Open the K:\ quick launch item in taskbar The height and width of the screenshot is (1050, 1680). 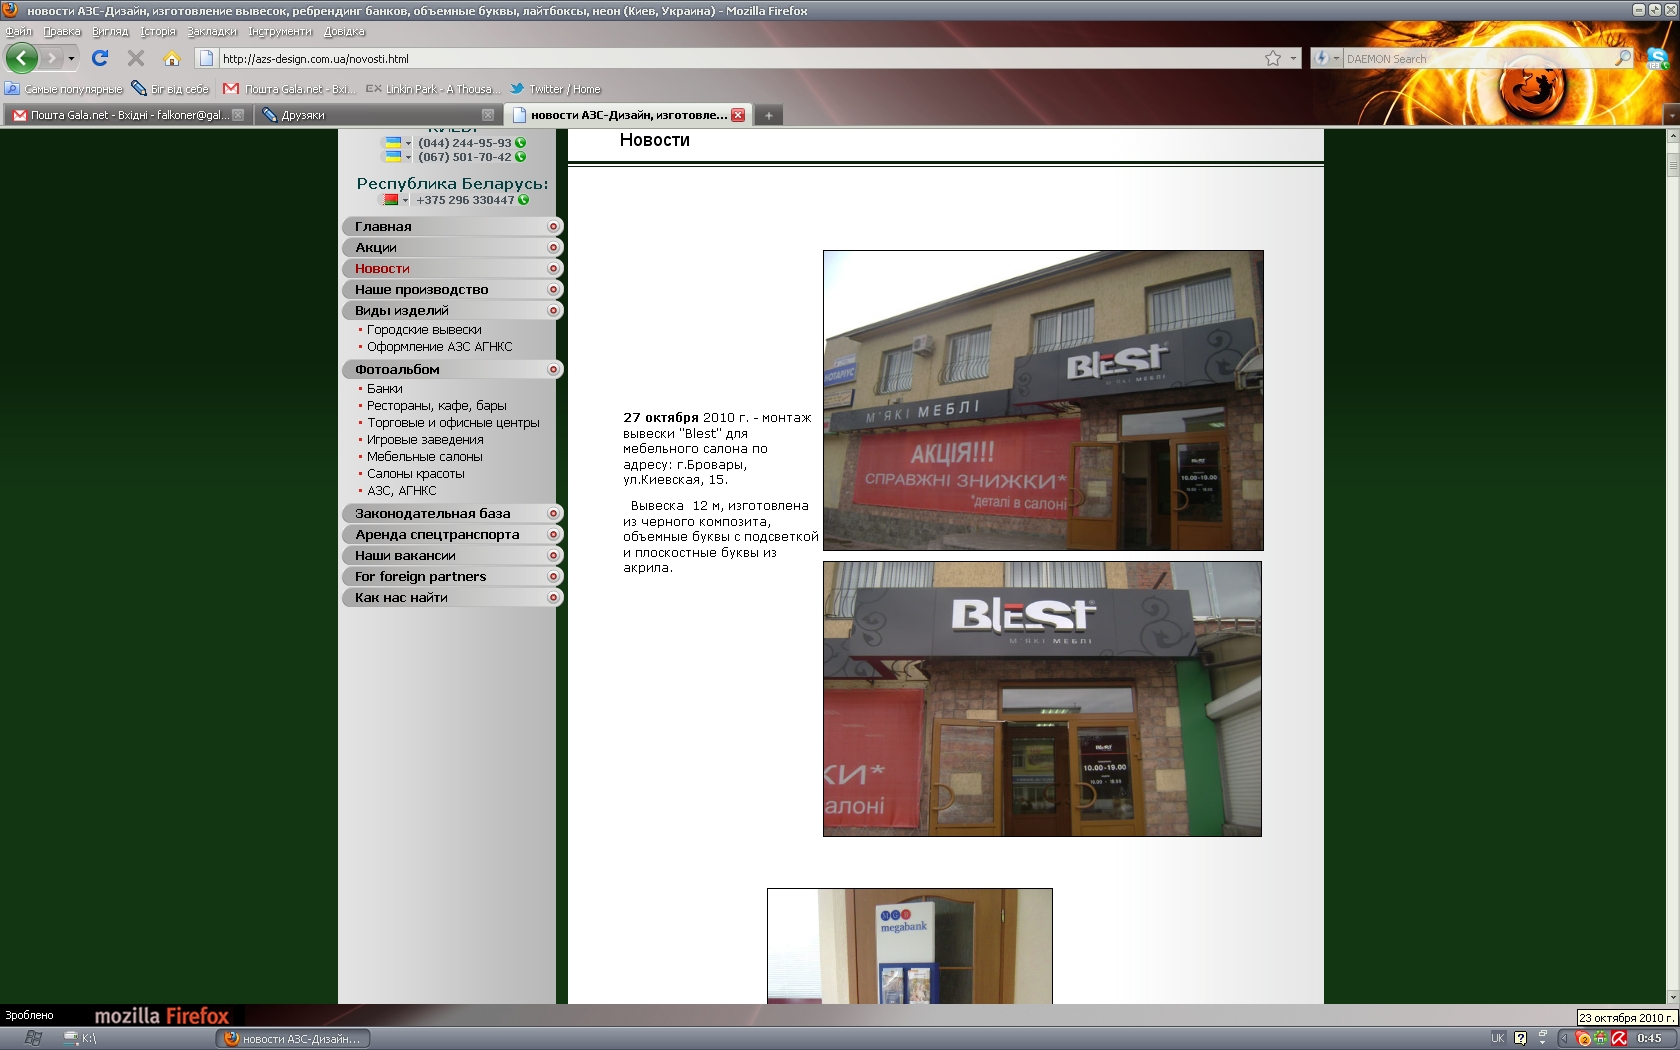coord(80,1038)
